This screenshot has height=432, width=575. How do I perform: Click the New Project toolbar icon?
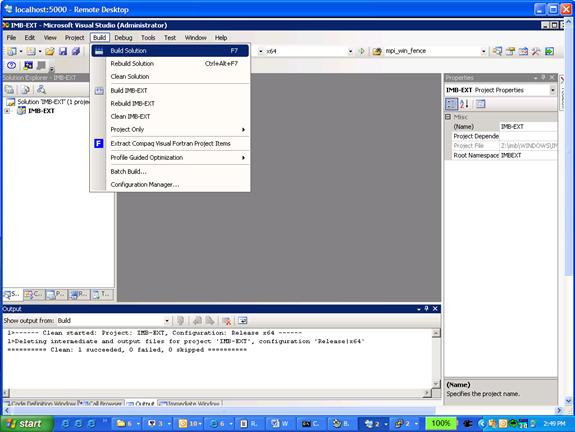pos(12,51)
